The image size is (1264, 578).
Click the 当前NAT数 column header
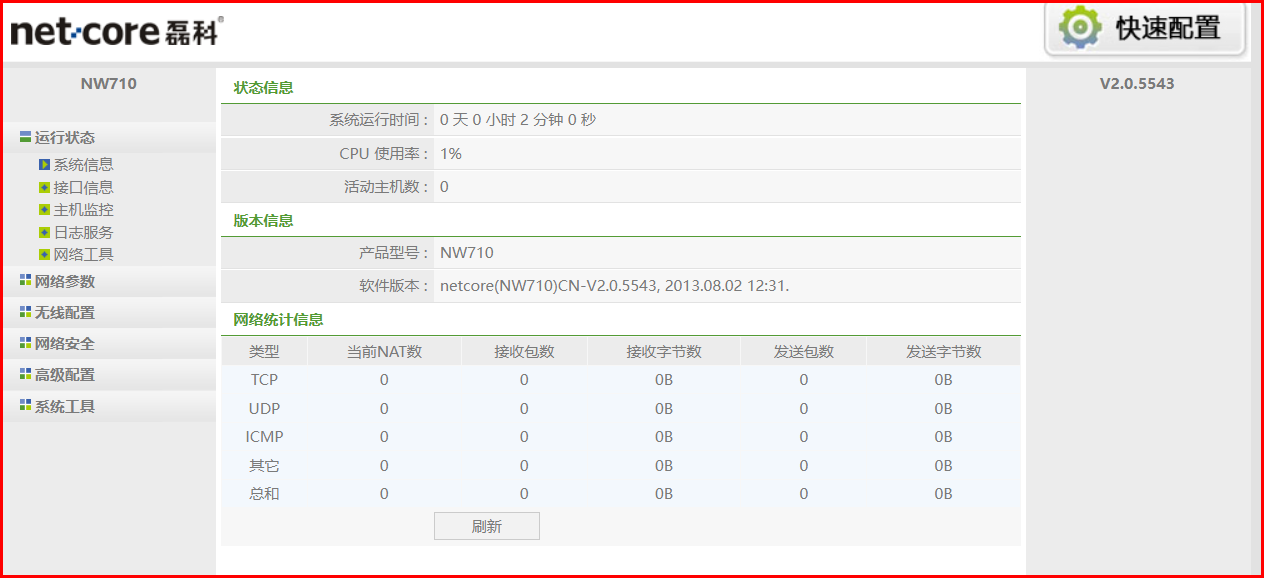(384, 352)
